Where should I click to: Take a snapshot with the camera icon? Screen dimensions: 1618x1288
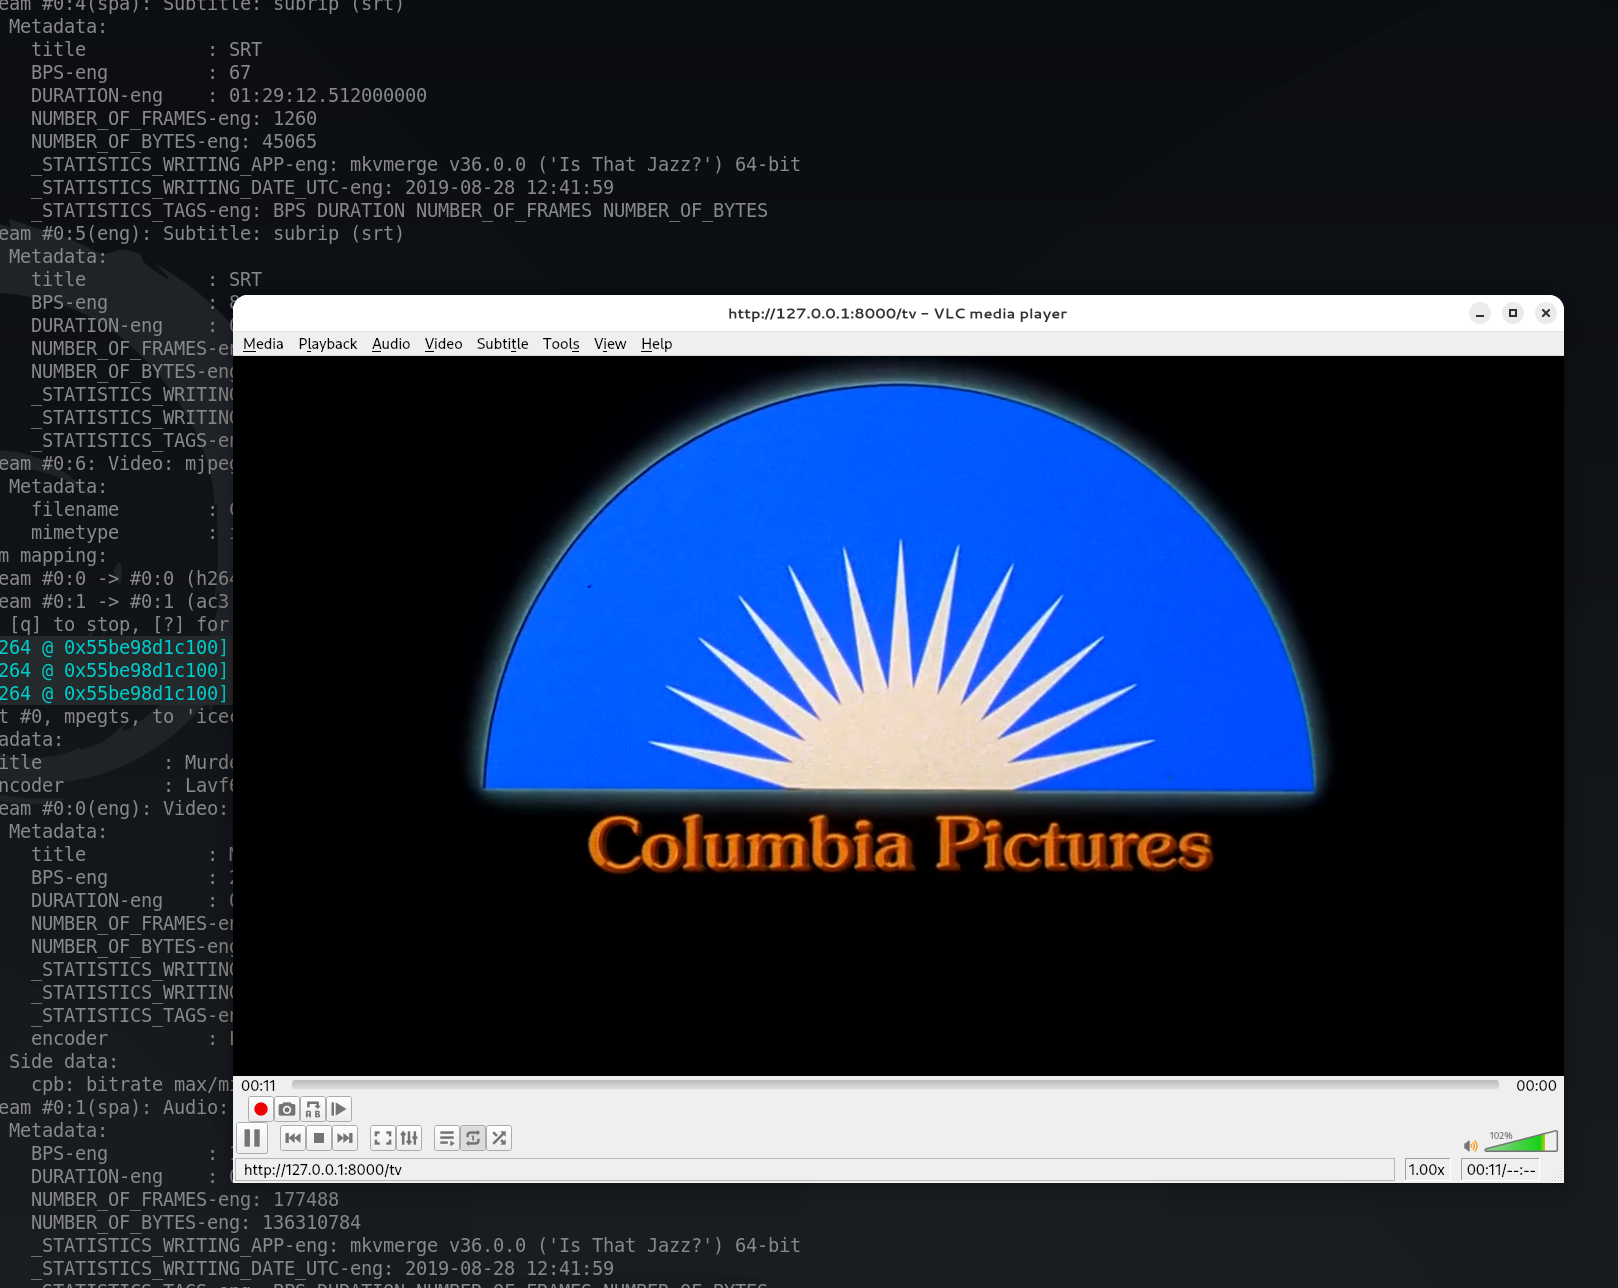click(287, 1109)
